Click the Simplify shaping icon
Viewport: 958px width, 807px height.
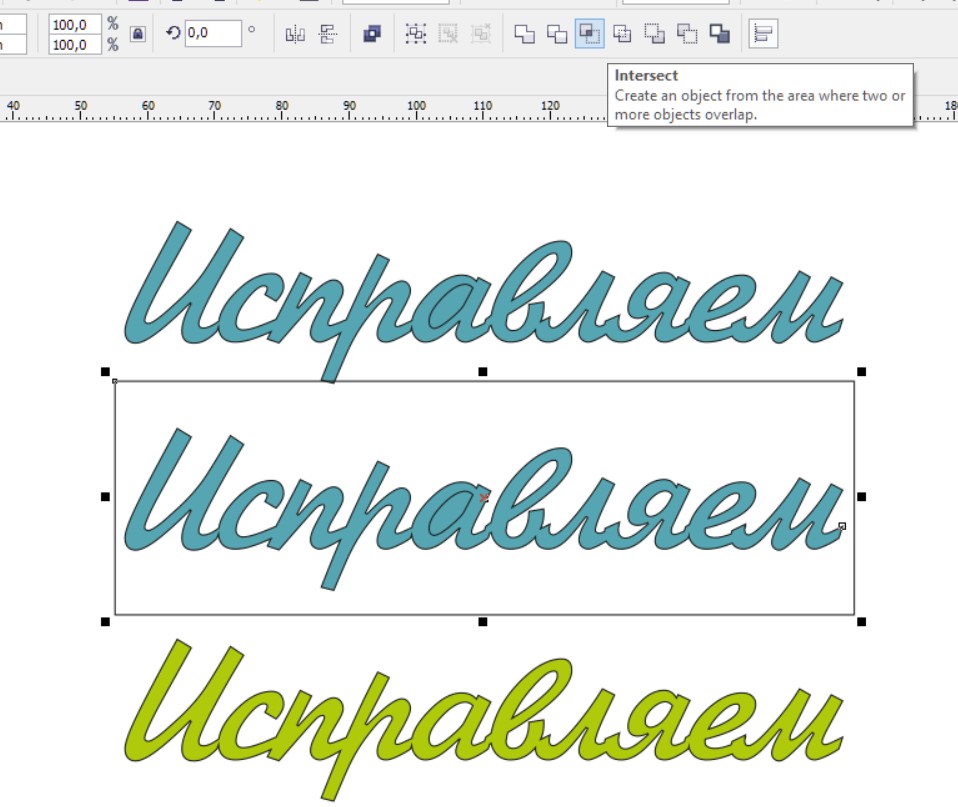[622, 34]
